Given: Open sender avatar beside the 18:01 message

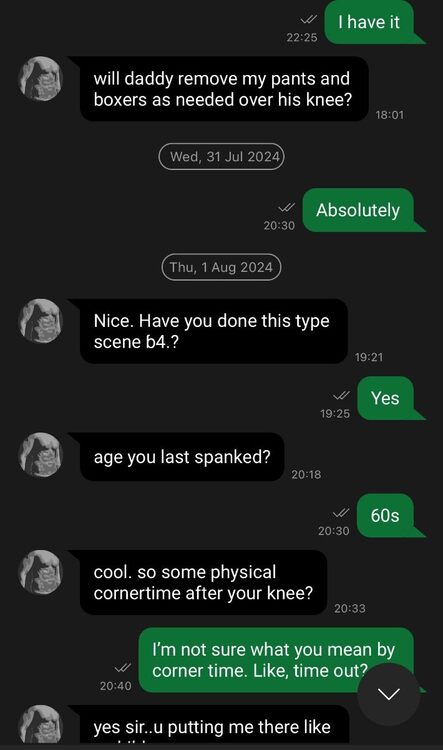Looking at the screenshot, I should 41,79.
